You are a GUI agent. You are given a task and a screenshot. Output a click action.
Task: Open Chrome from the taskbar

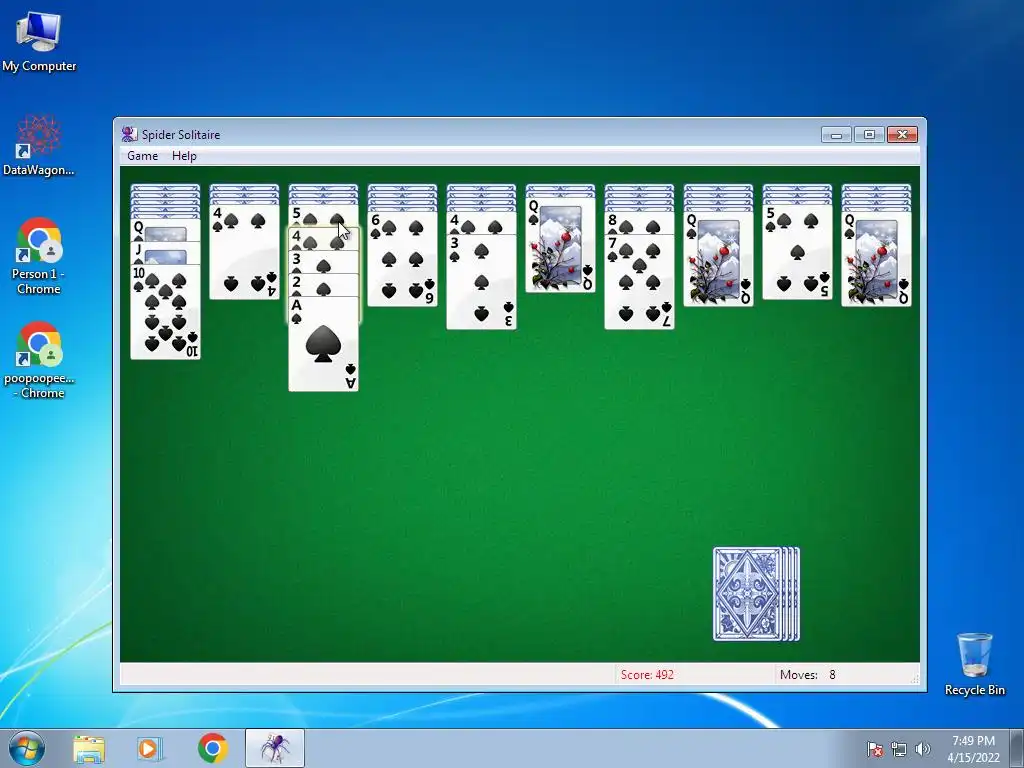coord(212,748)
